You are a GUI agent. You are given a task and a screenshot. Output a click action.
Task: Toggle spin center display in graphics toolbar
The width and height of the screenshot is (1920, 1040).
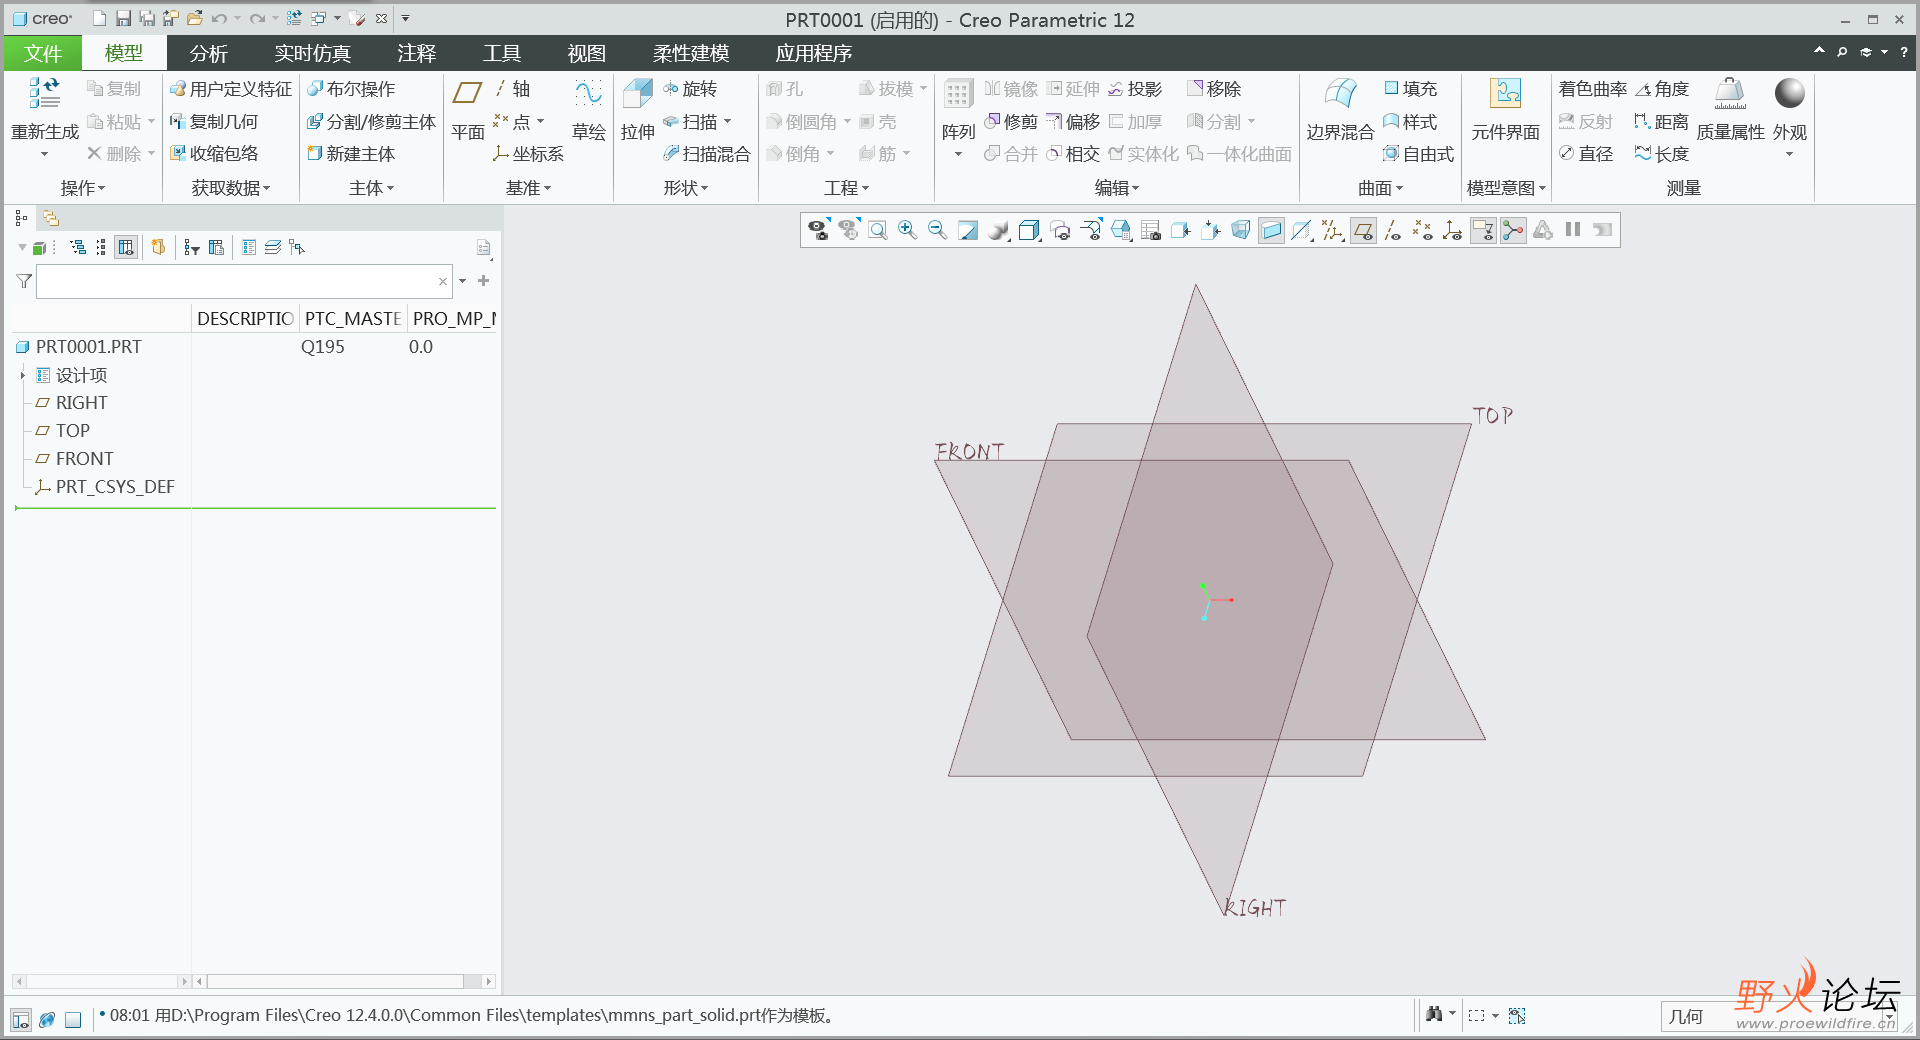pos(1514,231)
